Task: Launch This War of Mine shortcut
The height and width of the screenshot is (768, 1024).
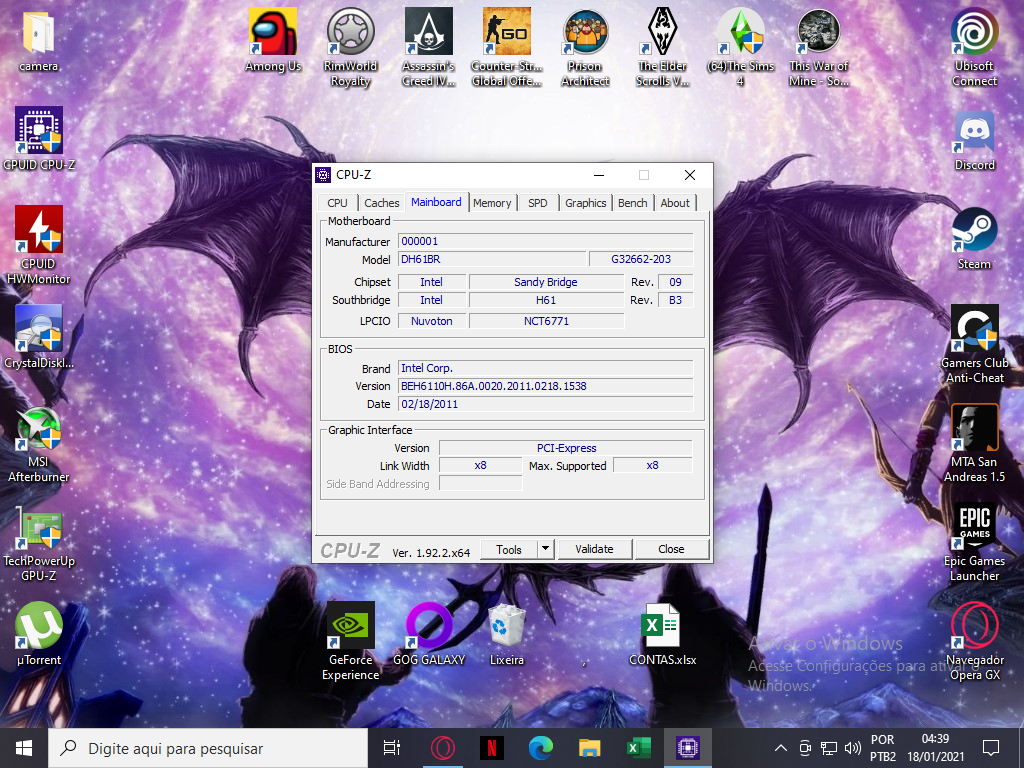Action: (818, 48)
